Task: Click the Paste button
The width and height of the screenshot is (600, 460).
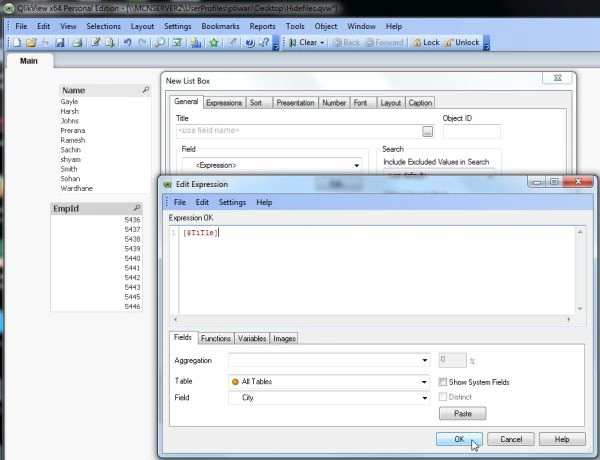Action: pos(463,413)
